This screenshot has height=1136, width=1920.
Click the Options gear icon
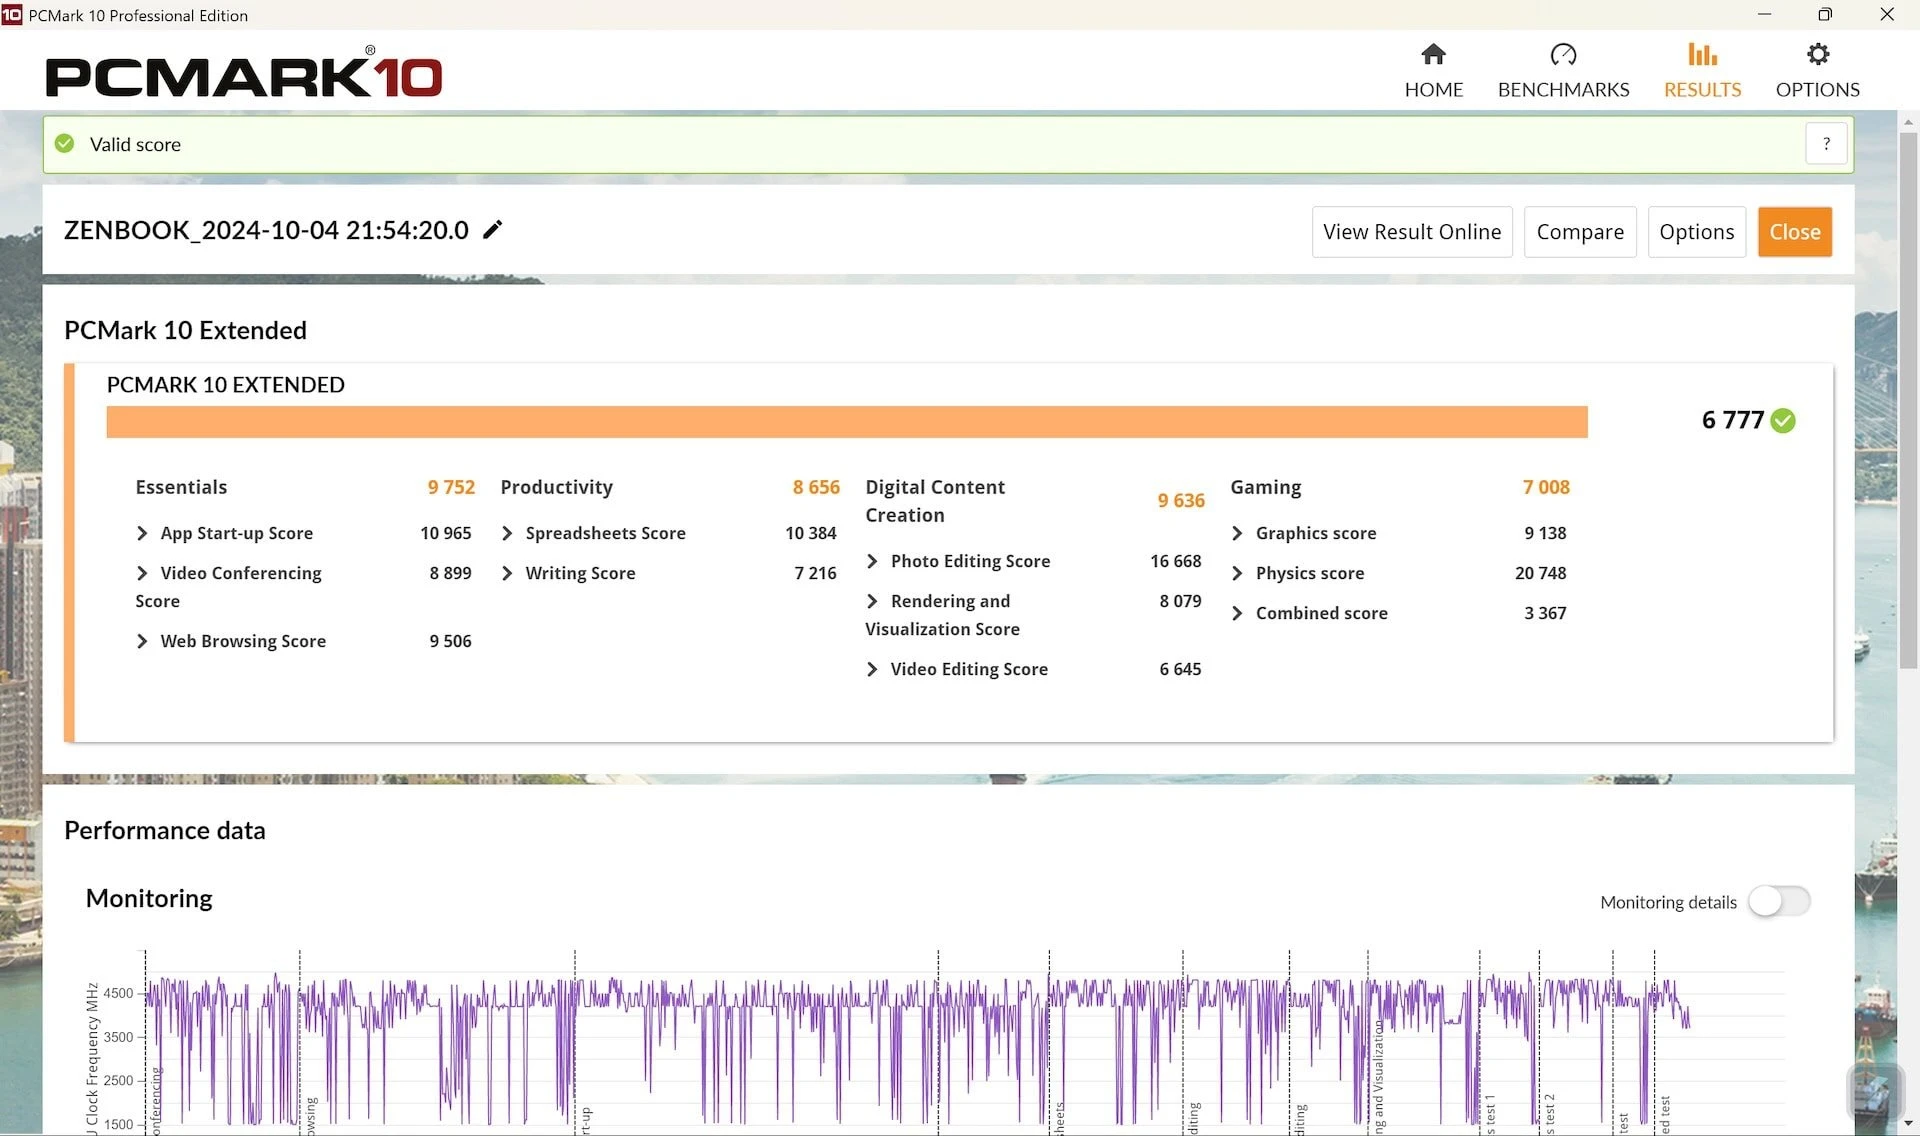[x=1818, y=54]
